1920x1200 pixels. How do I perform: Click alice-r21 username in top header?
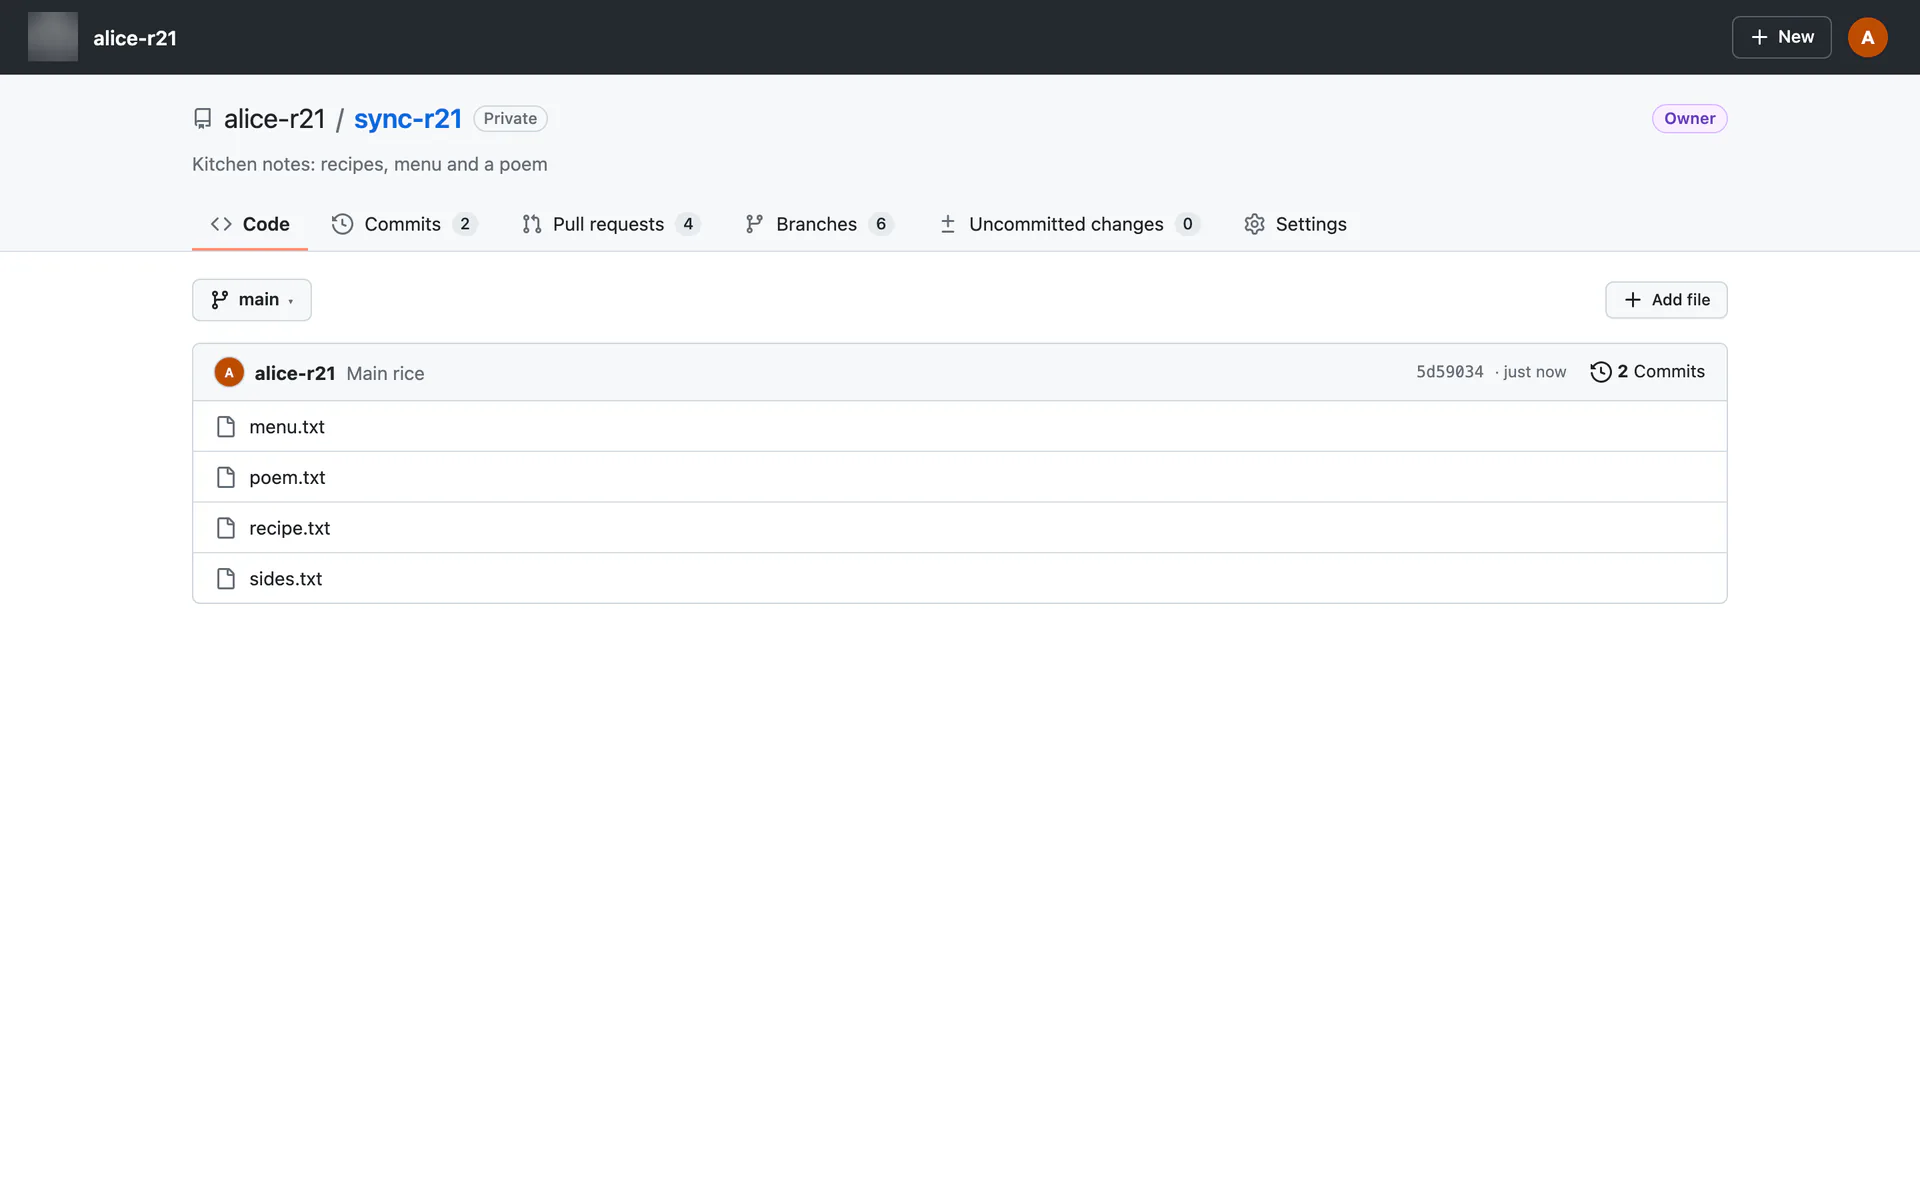tap(135, 38)
